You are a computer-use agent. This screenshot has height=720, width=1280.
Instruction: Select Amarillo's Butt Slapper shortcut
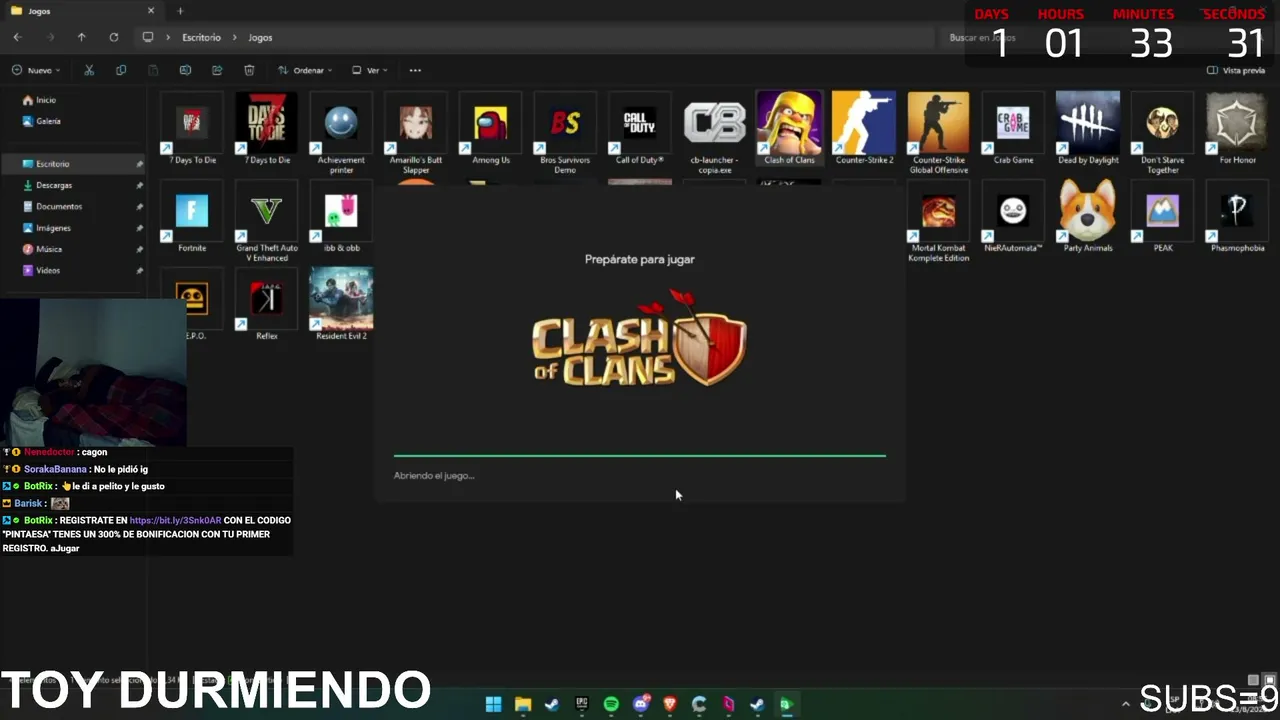pyautogui.click(x=415, y=134)
